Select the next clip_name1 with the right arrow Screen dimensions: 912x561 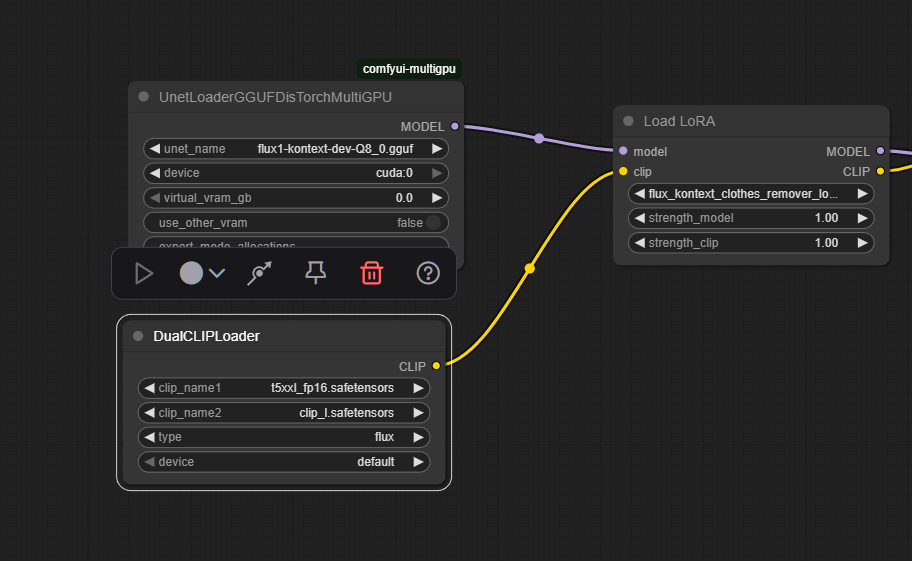click(418, 388)
